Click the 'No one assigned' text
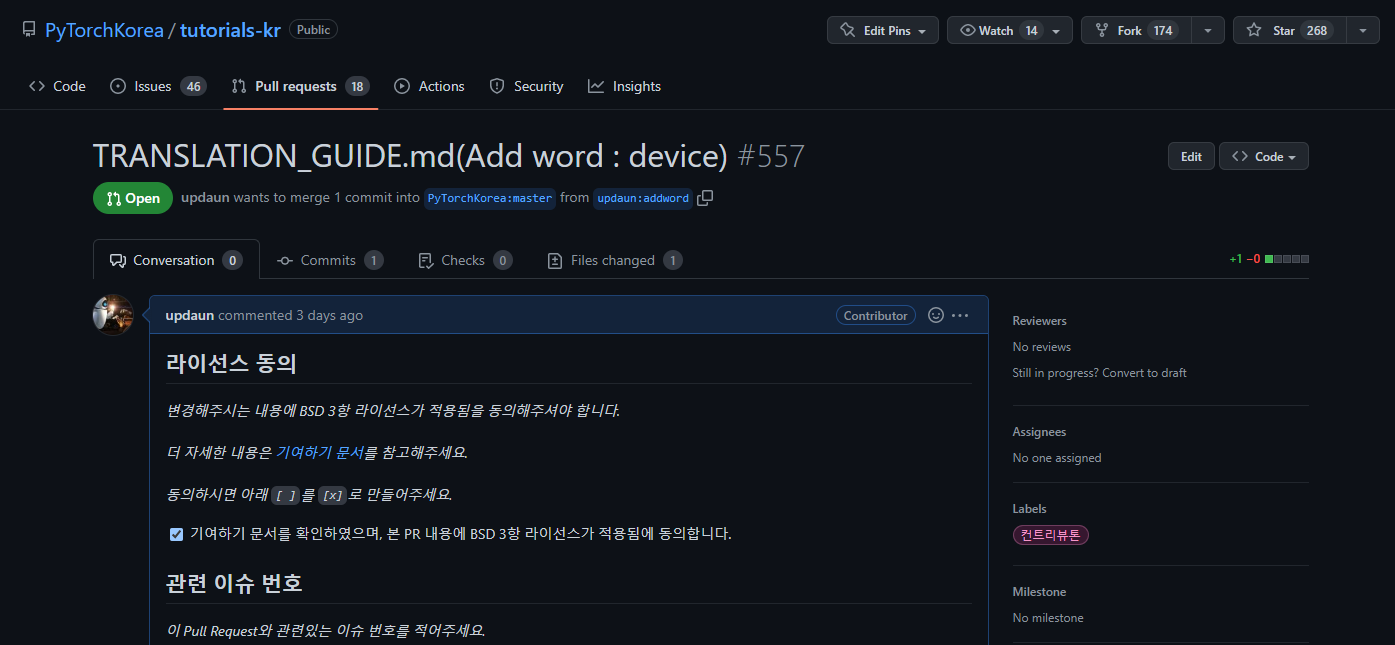Viewport: 1395px width, 645px height. pos(1057,458)
